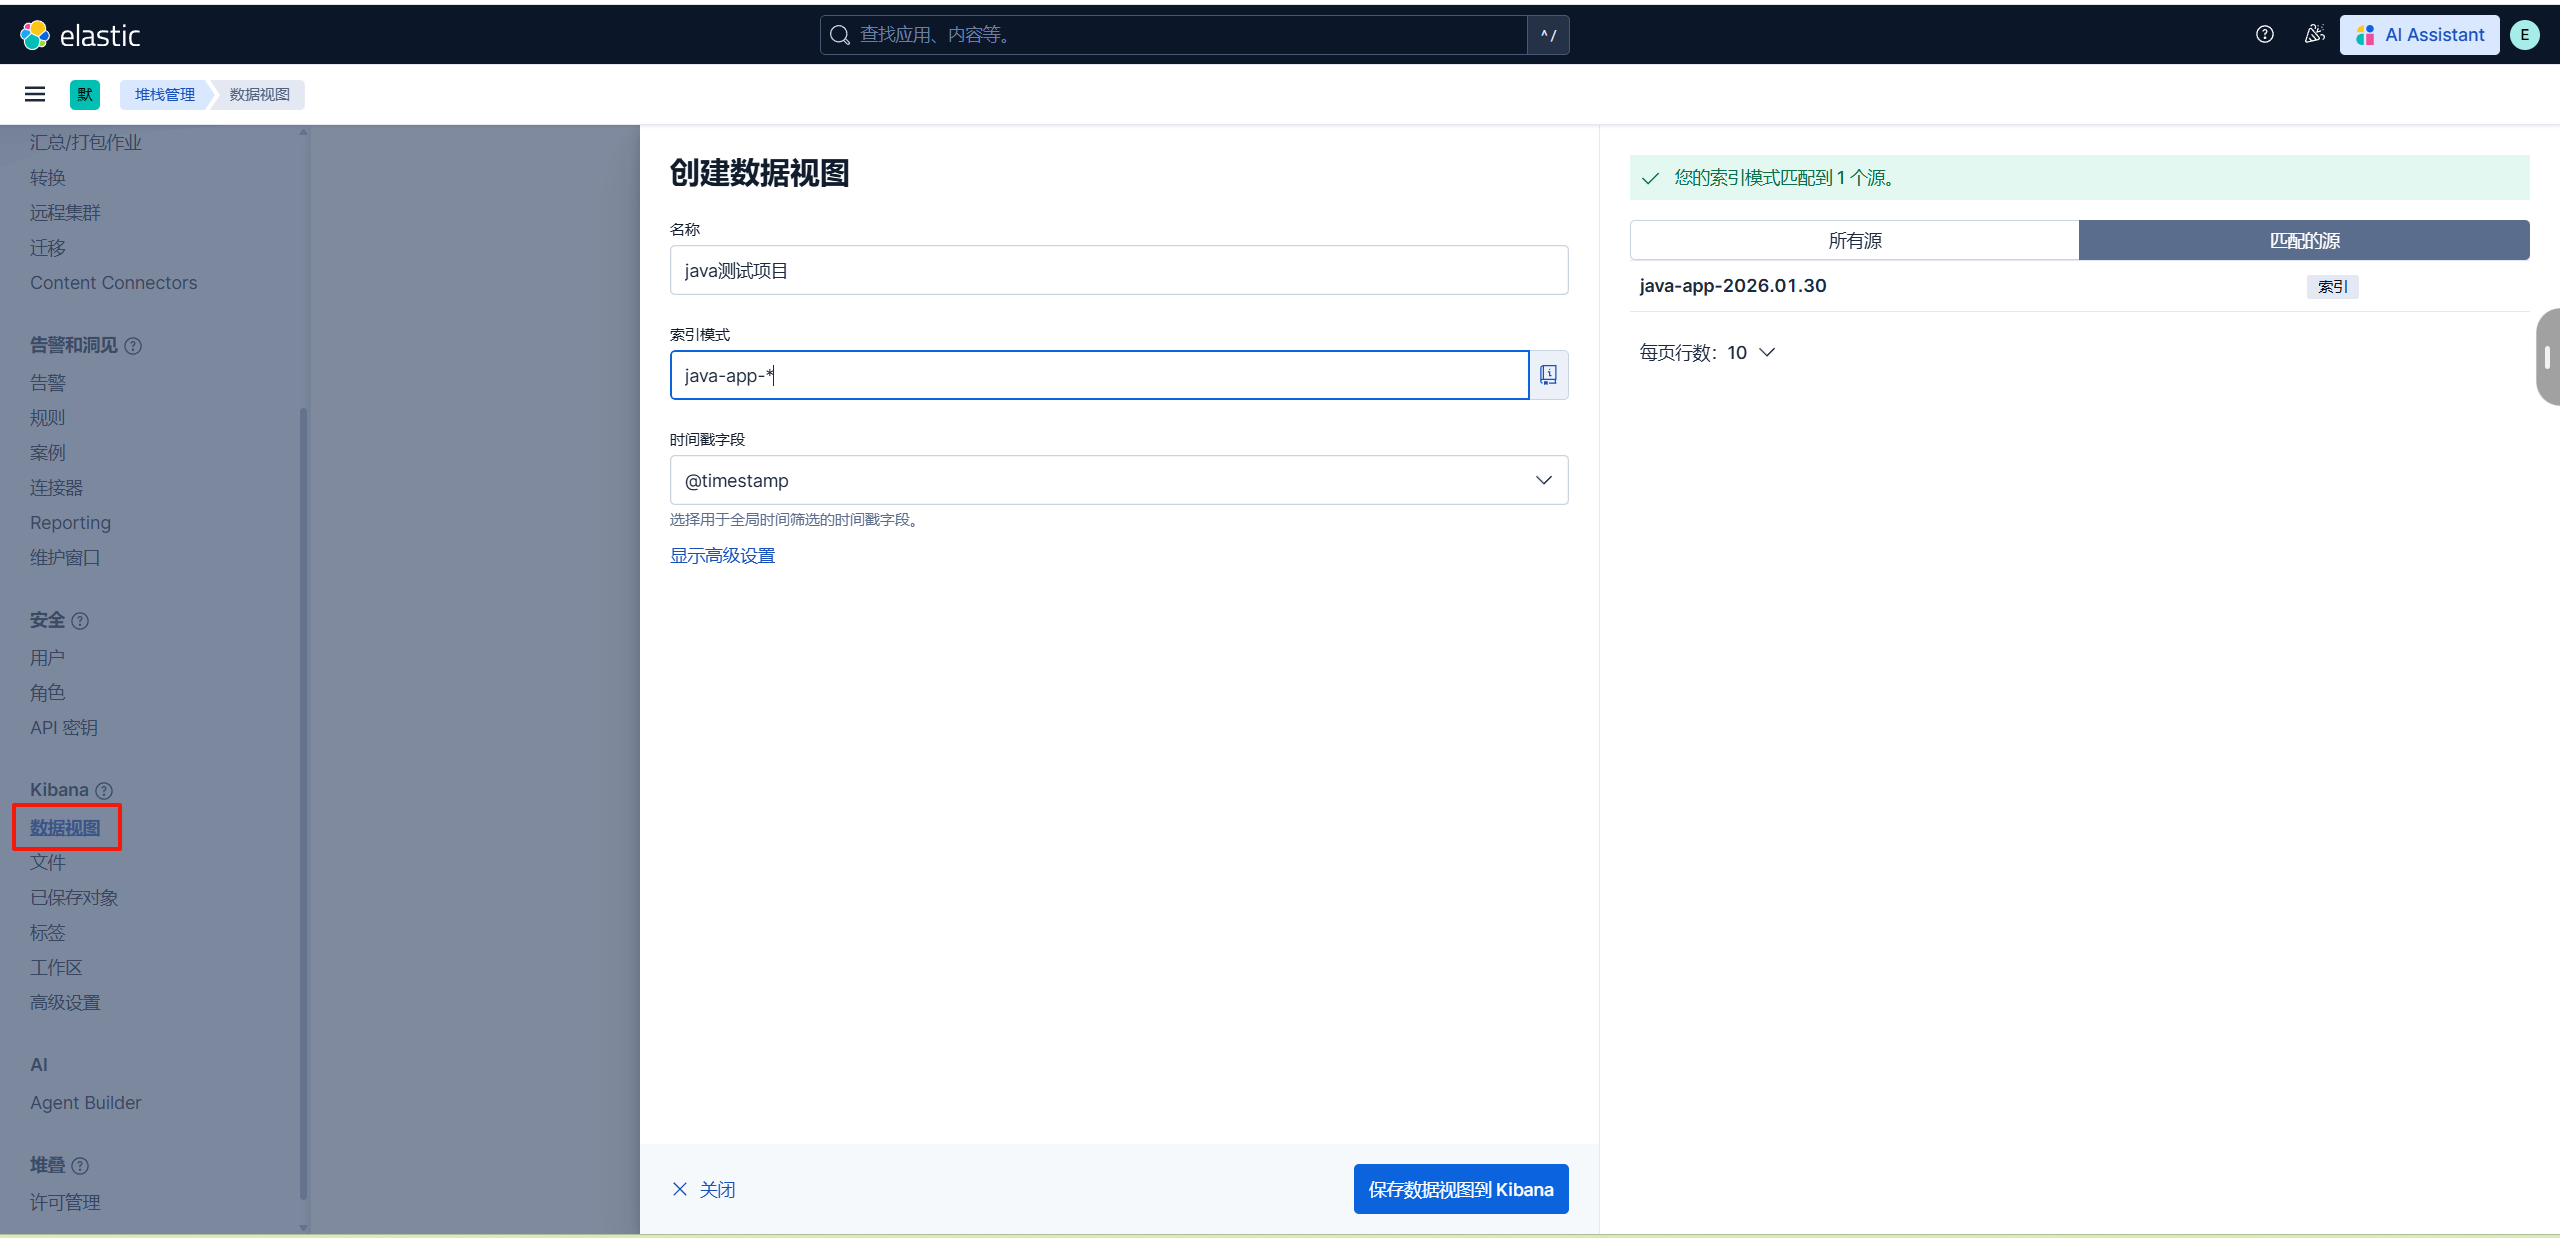This screenshot has height=1238, width=2560.
Task: Click 保存数据视图到 Kibana button
Action: click(1460, 1189)
